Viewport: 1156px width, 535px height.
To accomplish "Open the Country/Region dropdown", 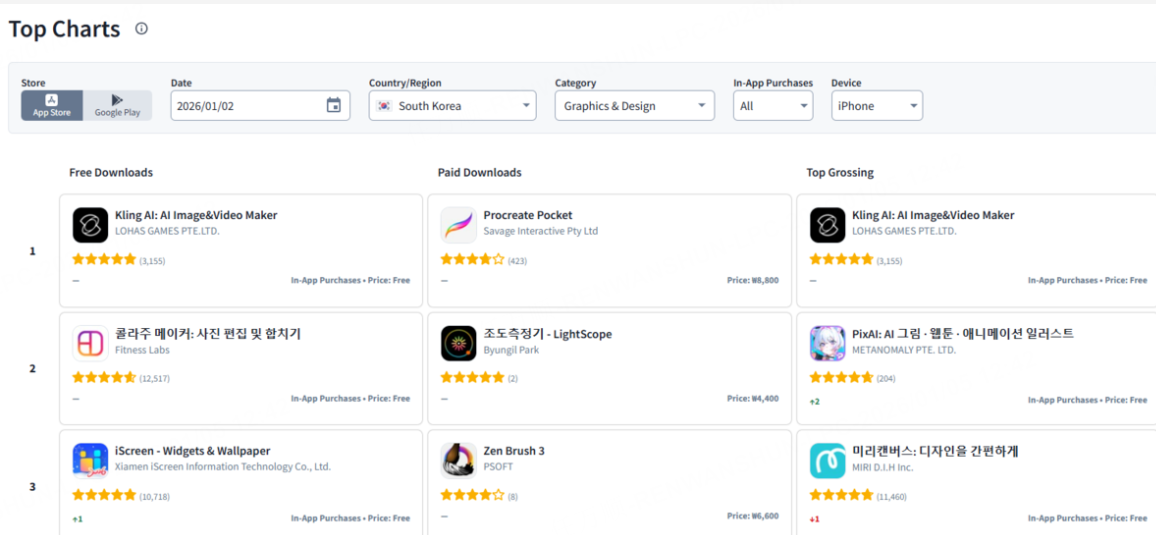I will coord(453,105).
